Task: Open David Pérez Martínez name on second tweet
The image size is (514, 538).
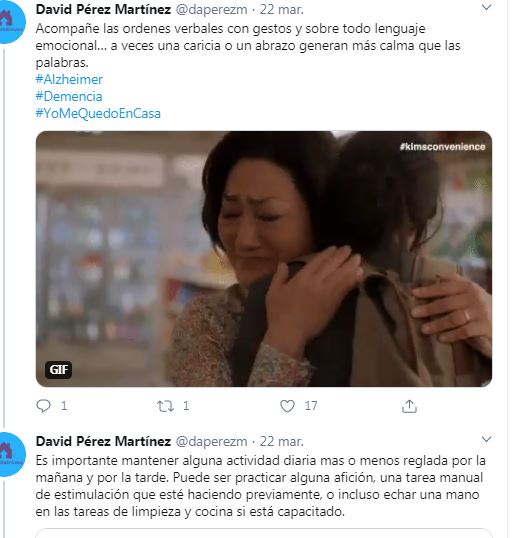Action: (103, 441)
